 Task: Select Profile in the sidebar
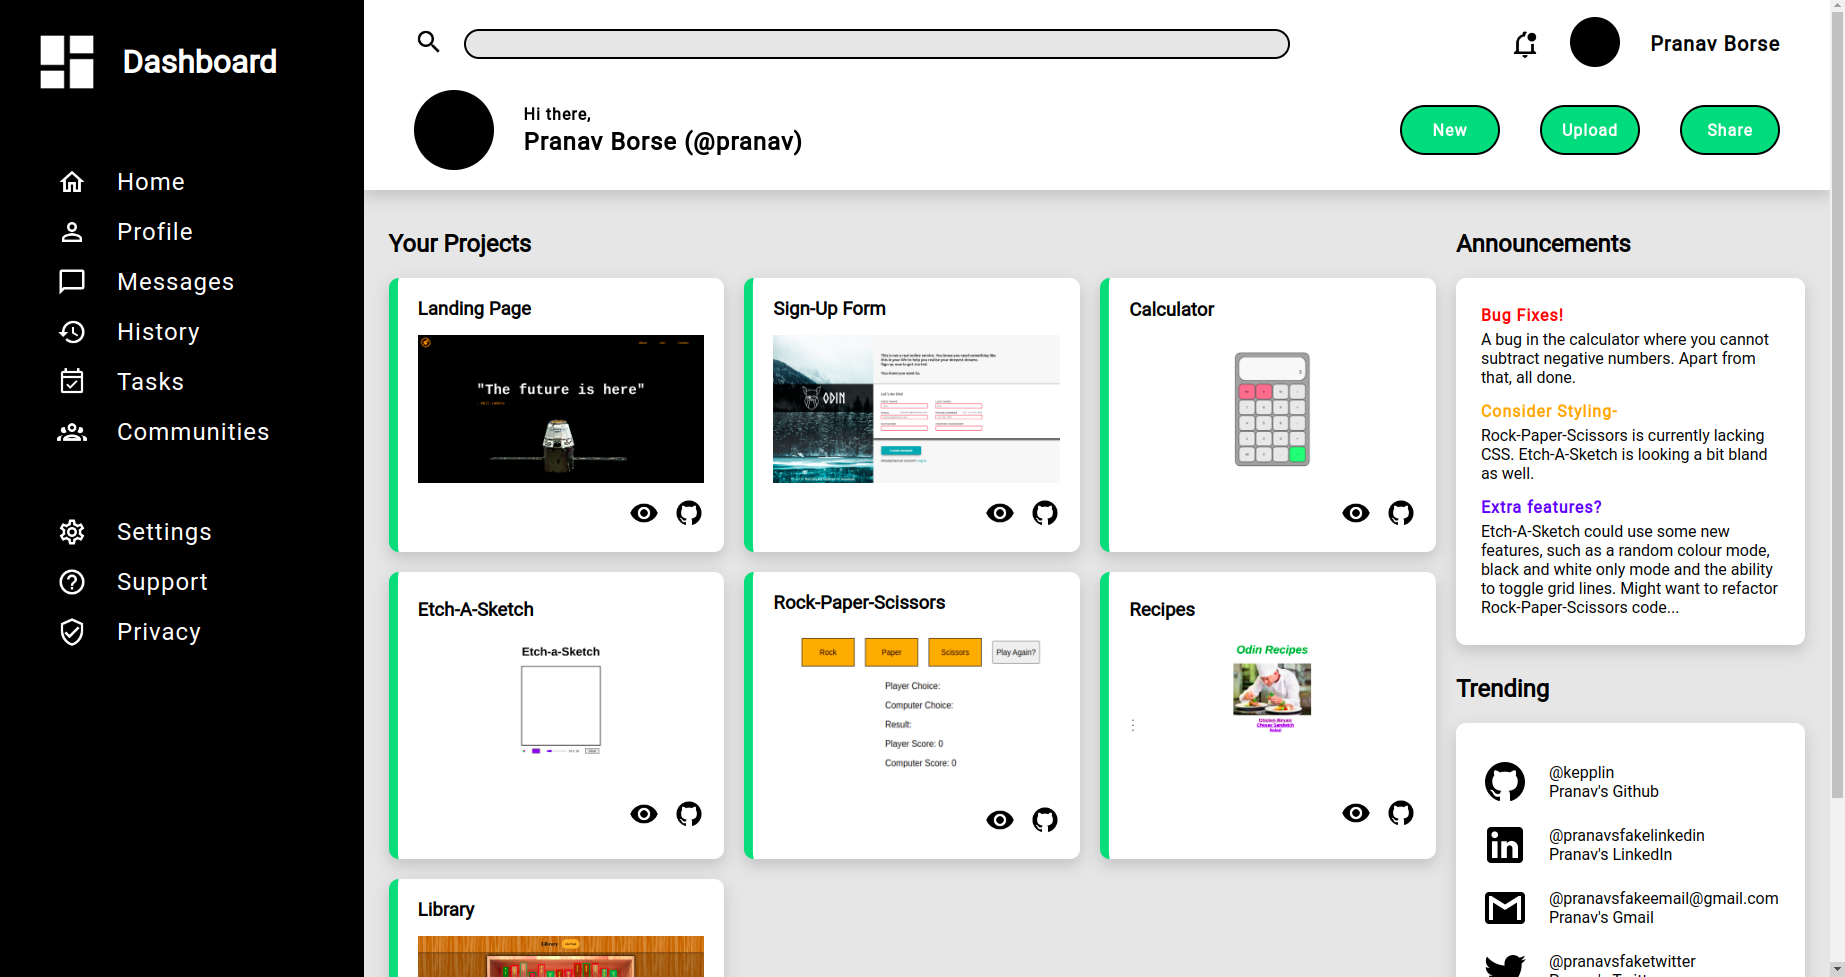coord(155,231)
